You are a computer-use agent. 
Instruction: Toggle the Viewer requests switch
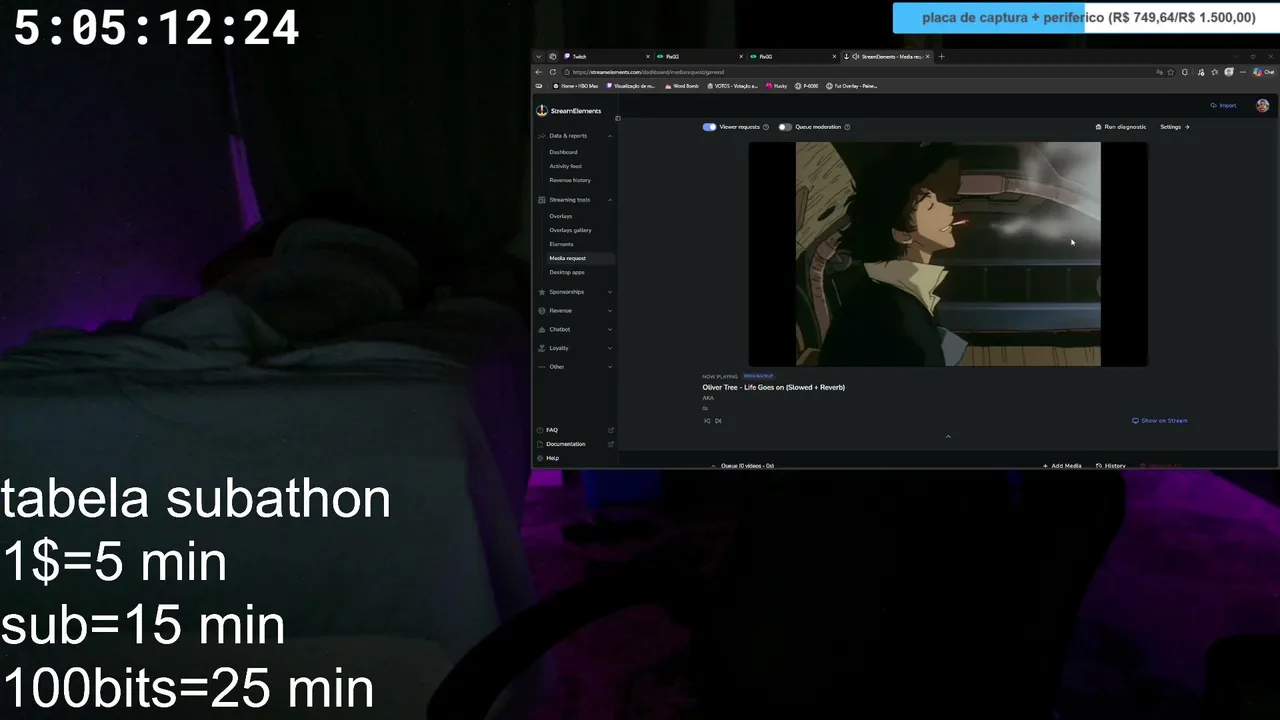709,127
